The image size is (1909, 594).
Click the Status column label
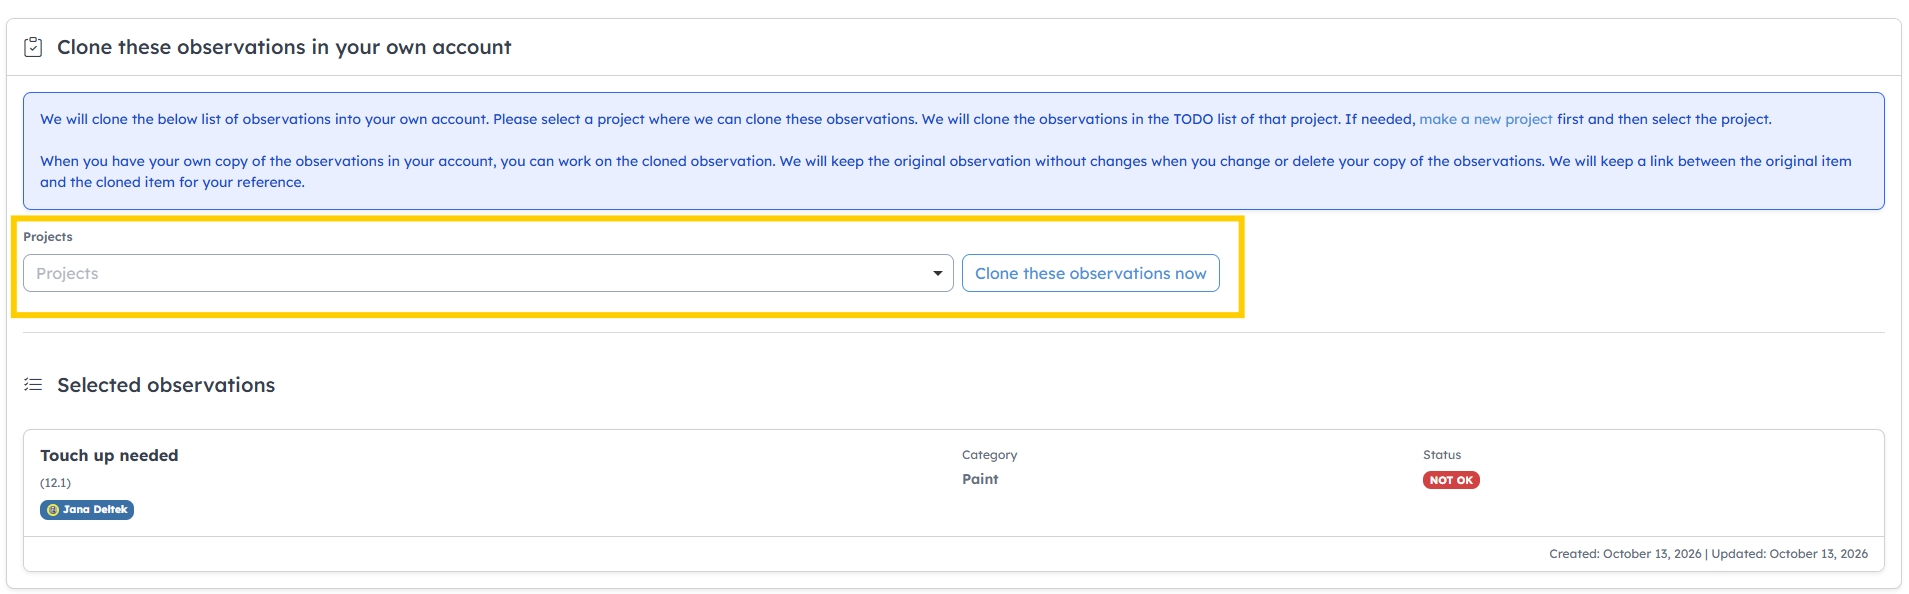click(x=1442, y=455)
